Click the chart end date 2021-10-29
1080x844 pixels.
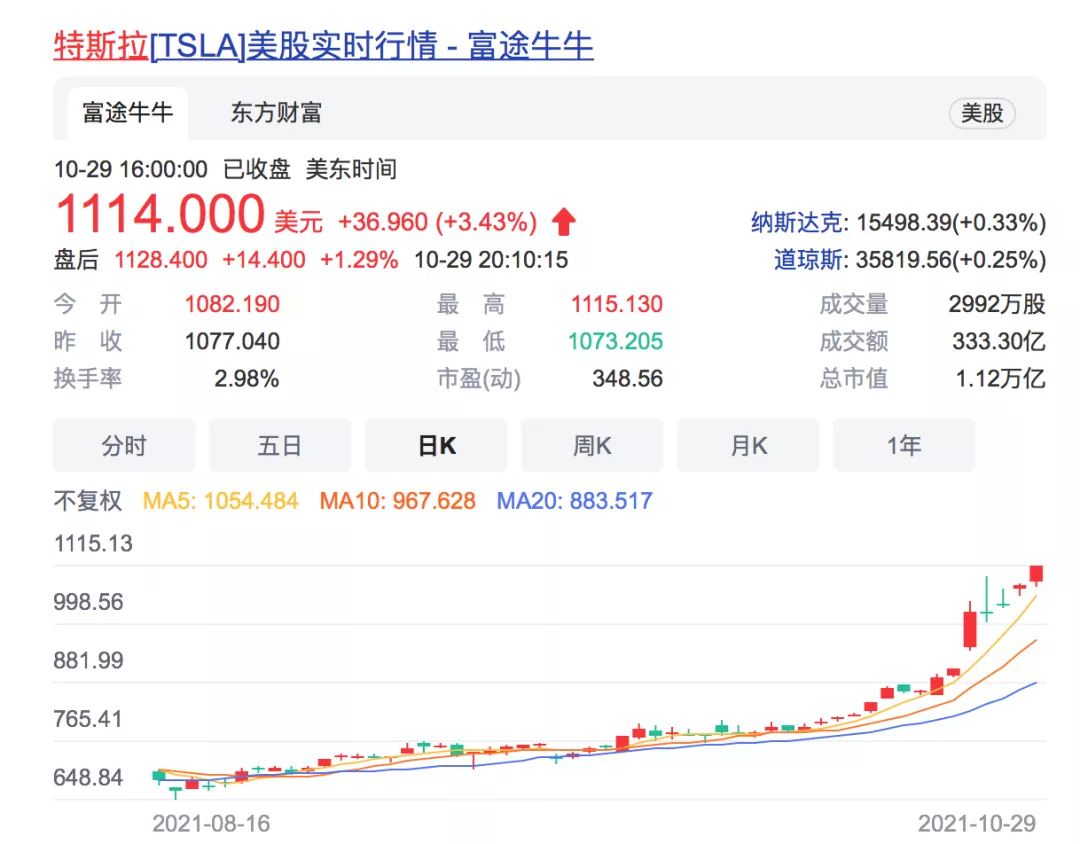click(x=977, y=823)
